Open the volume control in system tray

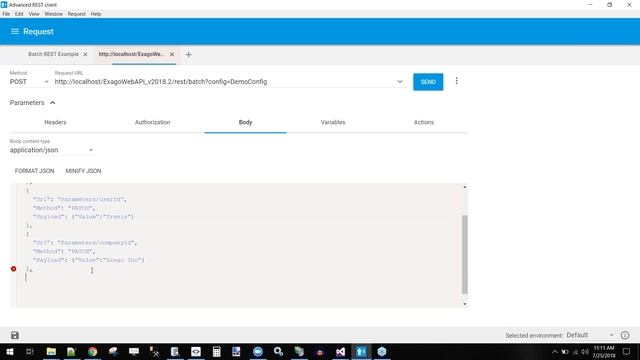[x=585, y=352]
